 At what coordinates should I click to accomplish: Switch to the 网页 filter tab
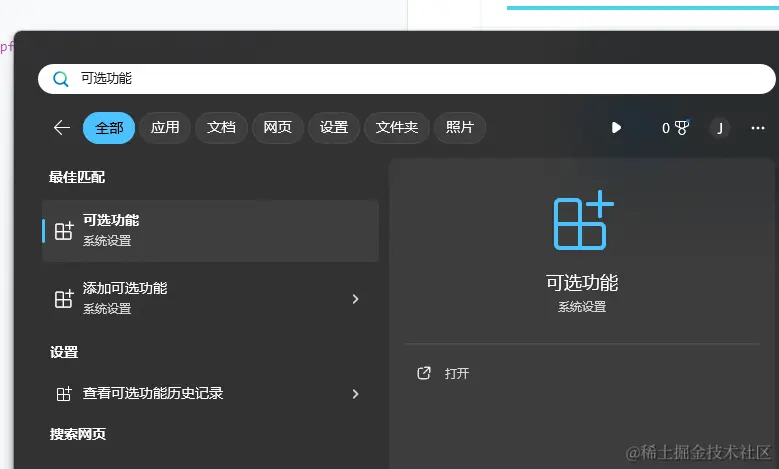277,128
